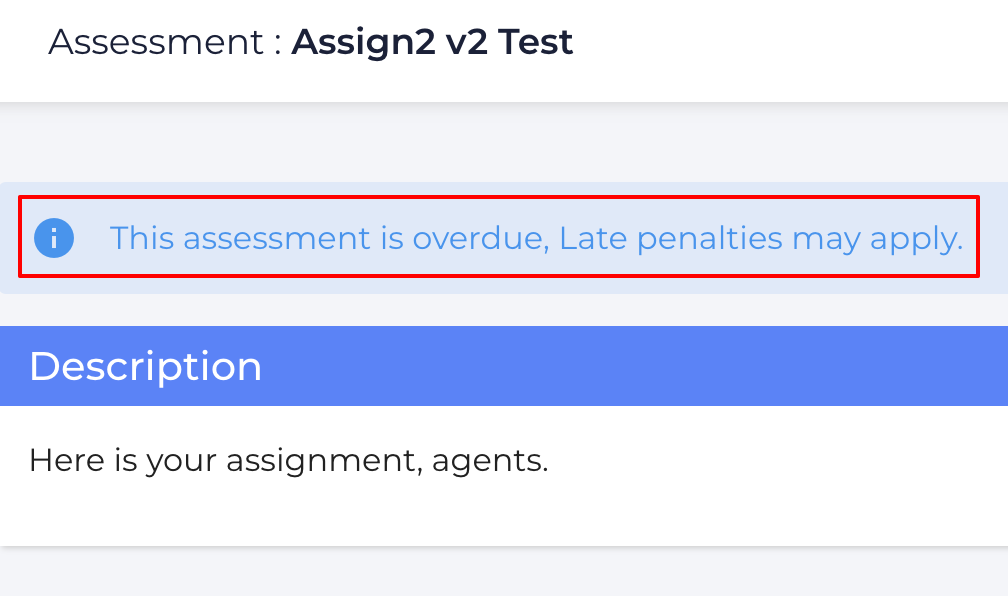1008x596 pixels.
Task: Click the overdue assessment warning message
Action: [535, 238]
